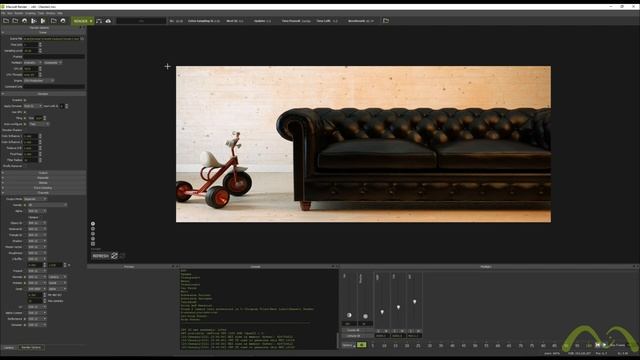The height and width of the screenshot is (360, 640).
Task: Click small icon right of refresh arrows
Action: pyautogui.click(x=122, y=256)
